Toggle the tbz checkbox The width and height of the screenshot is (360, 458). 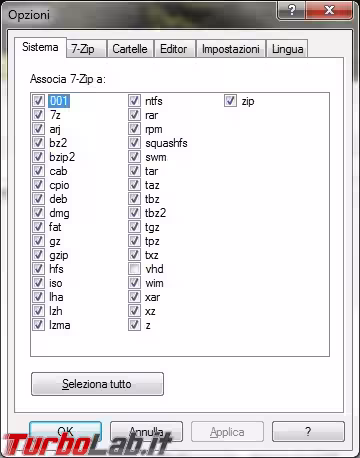(134, 199)
